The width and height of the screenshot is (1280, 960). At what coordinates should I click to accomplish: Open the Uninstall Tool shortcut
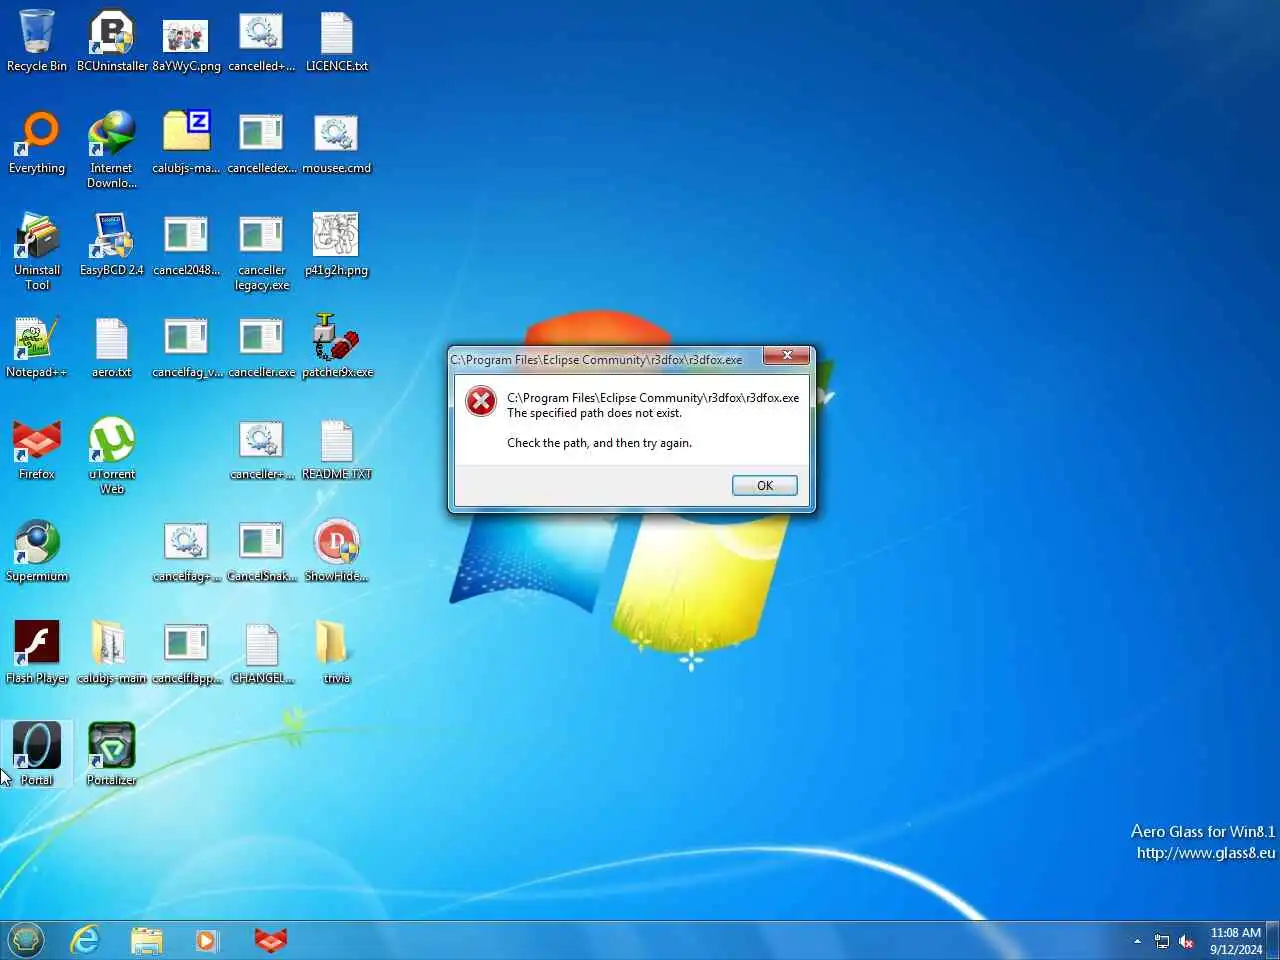[37, 252]
